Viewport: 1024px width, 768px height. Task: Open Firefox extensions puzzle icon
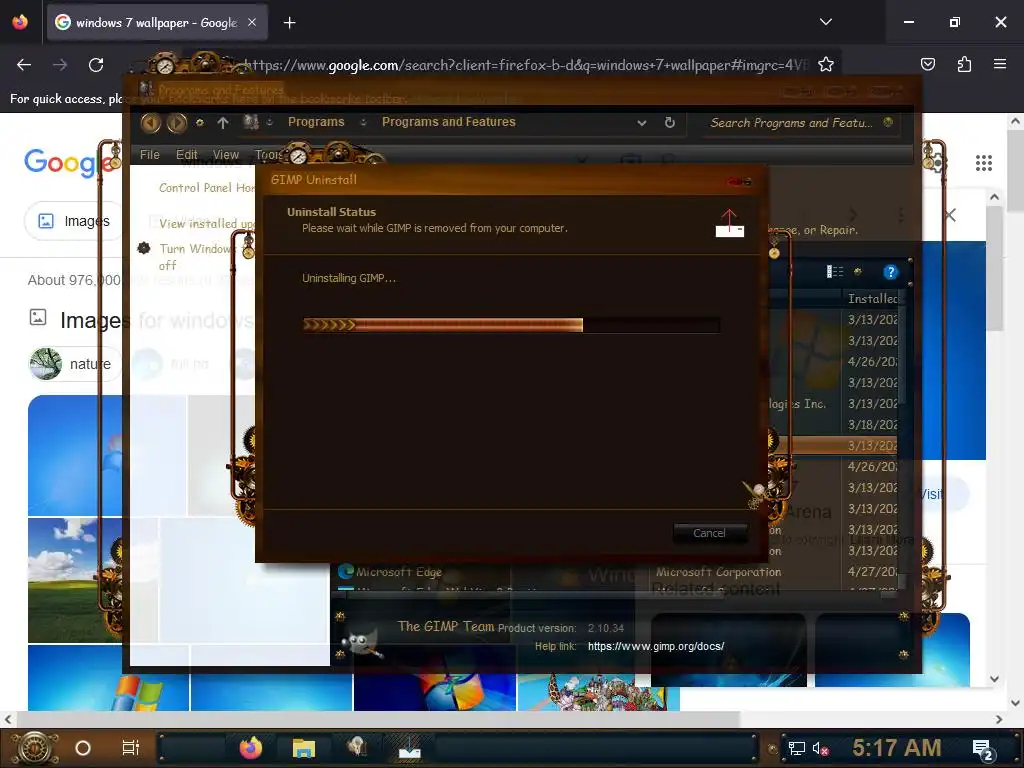coord(964,64)
